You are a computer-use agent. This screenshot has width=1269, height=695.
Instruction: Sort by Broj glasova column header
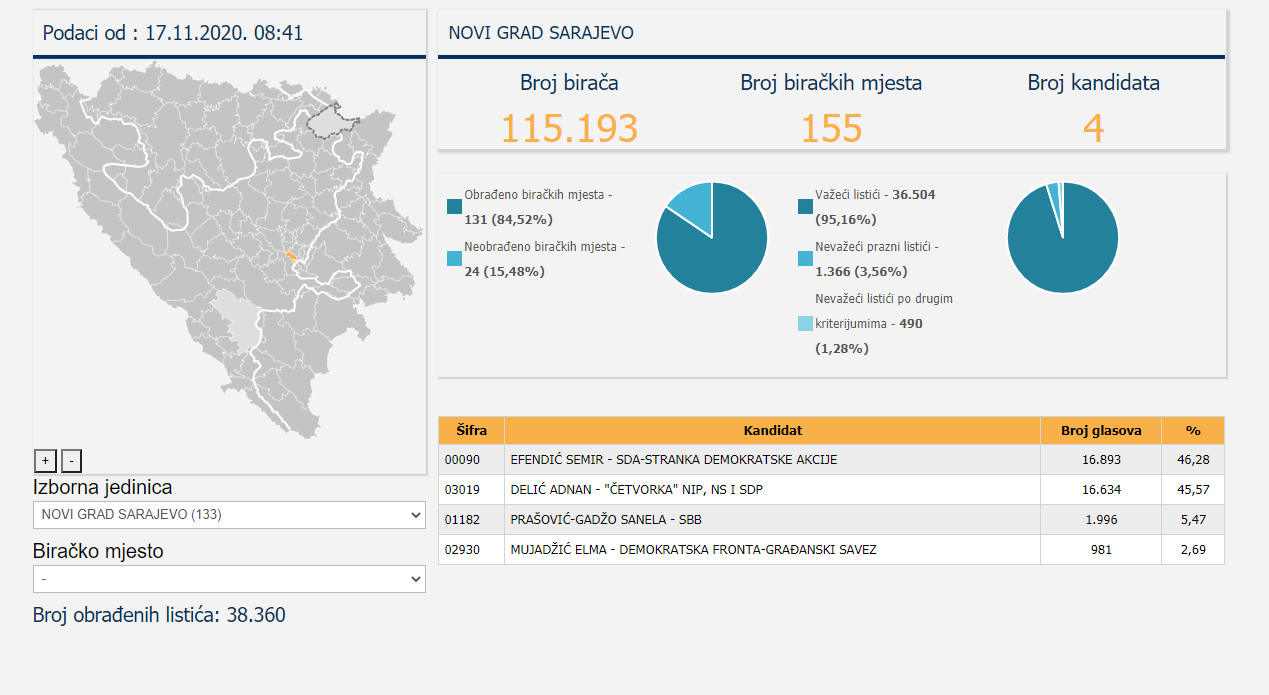tap(1100, 430)
